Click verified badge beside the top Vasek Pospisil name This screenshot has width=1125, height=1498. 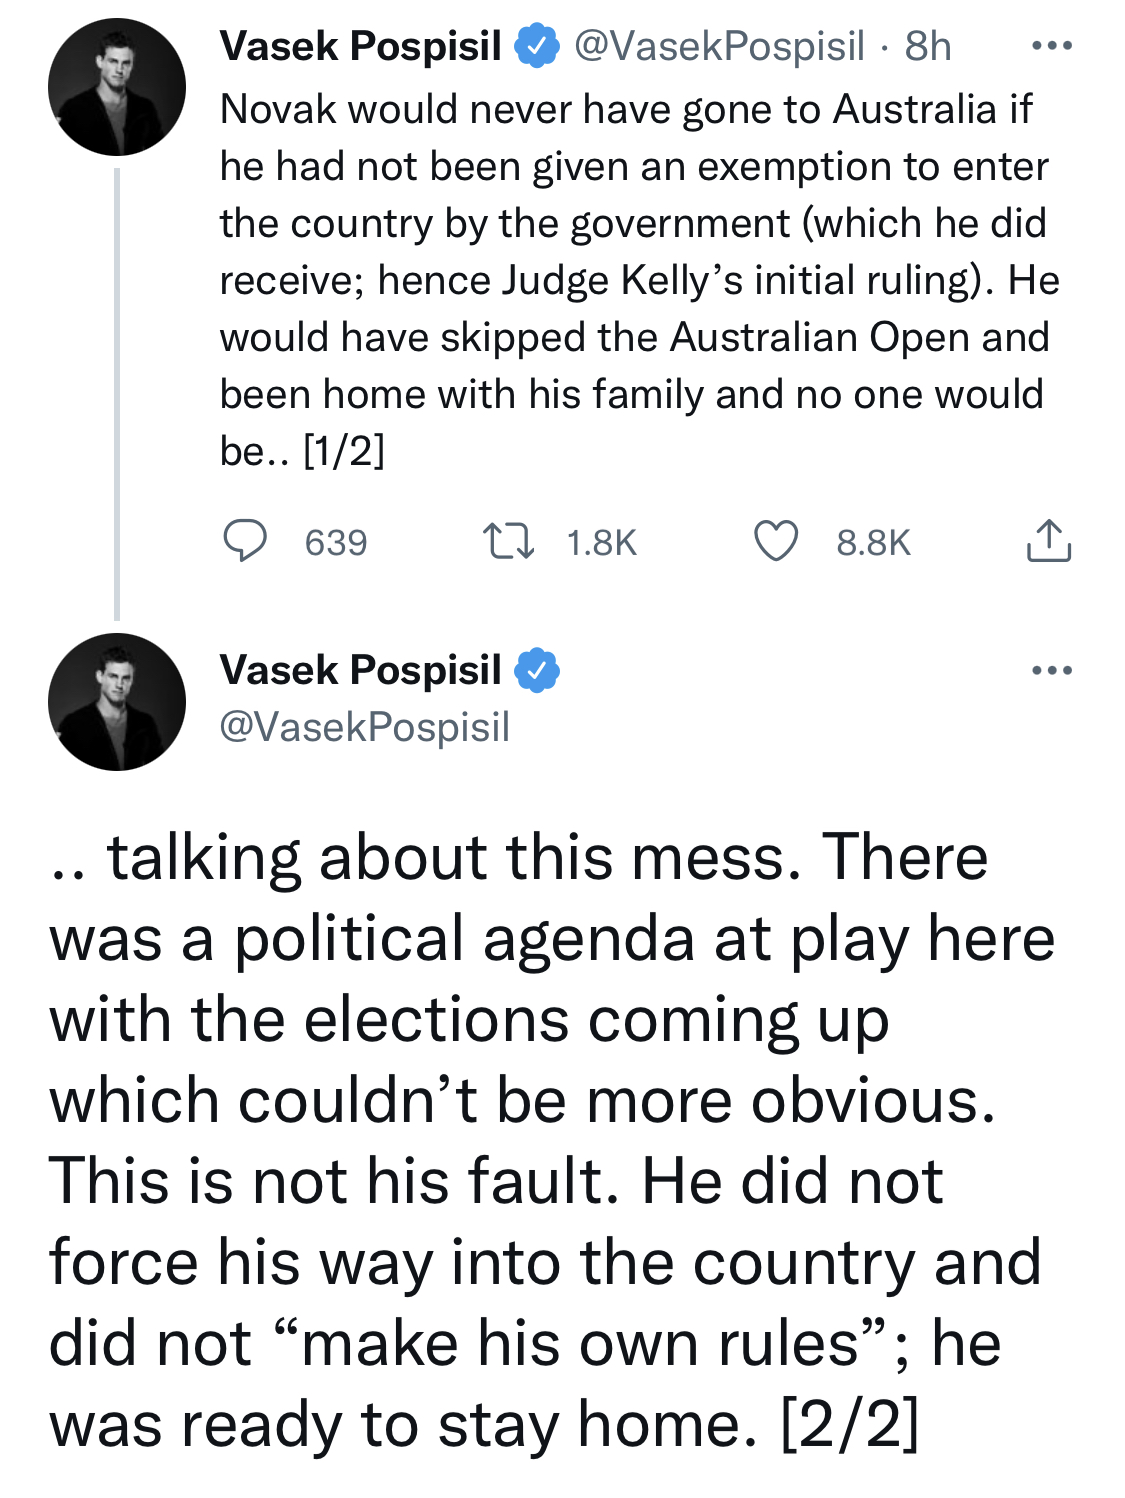click(537, 46)
